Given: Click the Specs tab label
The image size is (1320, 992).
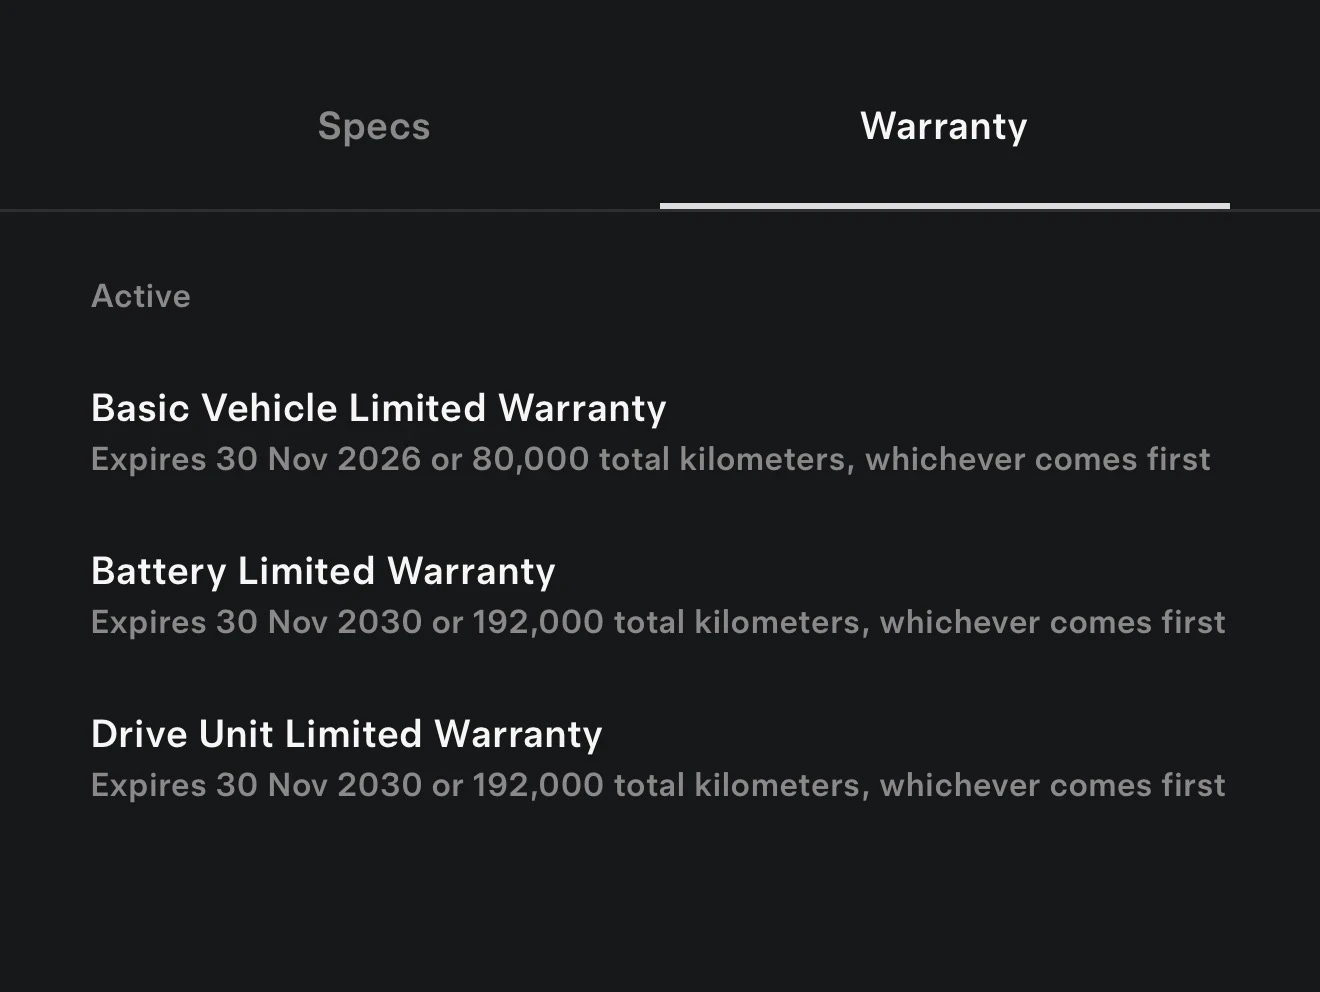Looking at the screenshot, I should coord(373,127).
